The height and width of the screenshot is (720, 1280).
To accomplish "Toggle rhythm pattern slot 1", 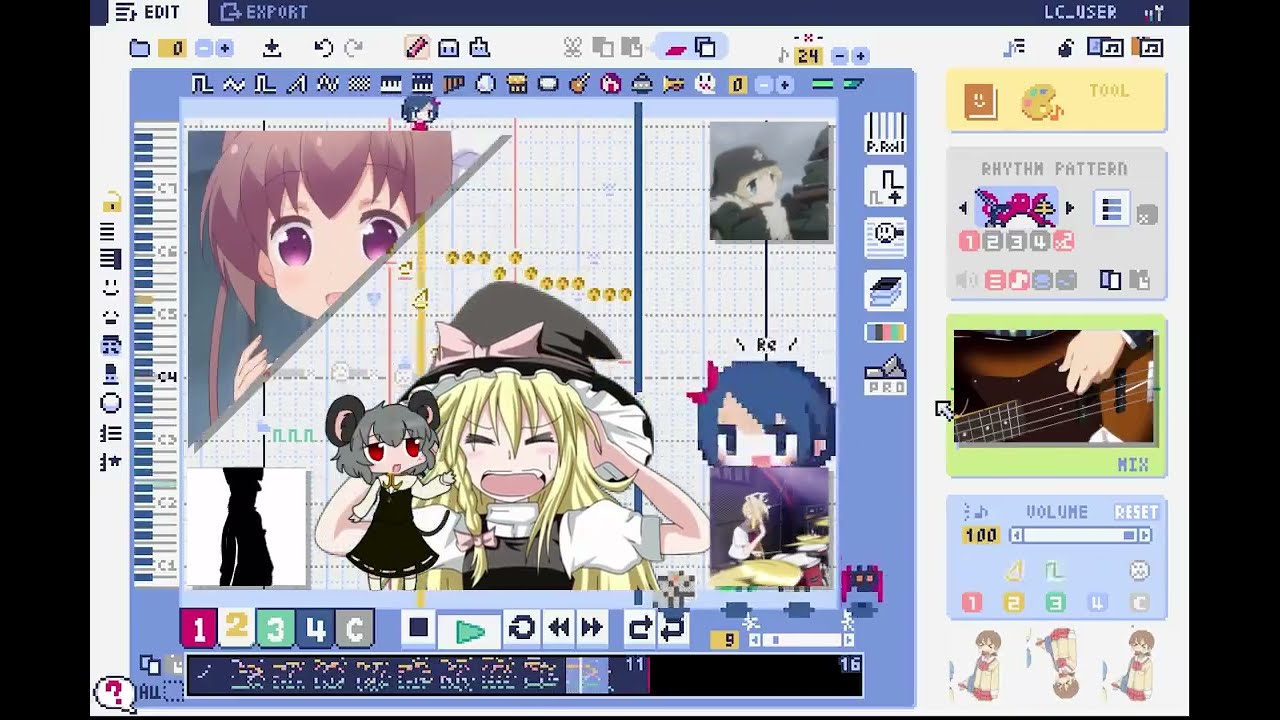I will click(x=969, y=241).
